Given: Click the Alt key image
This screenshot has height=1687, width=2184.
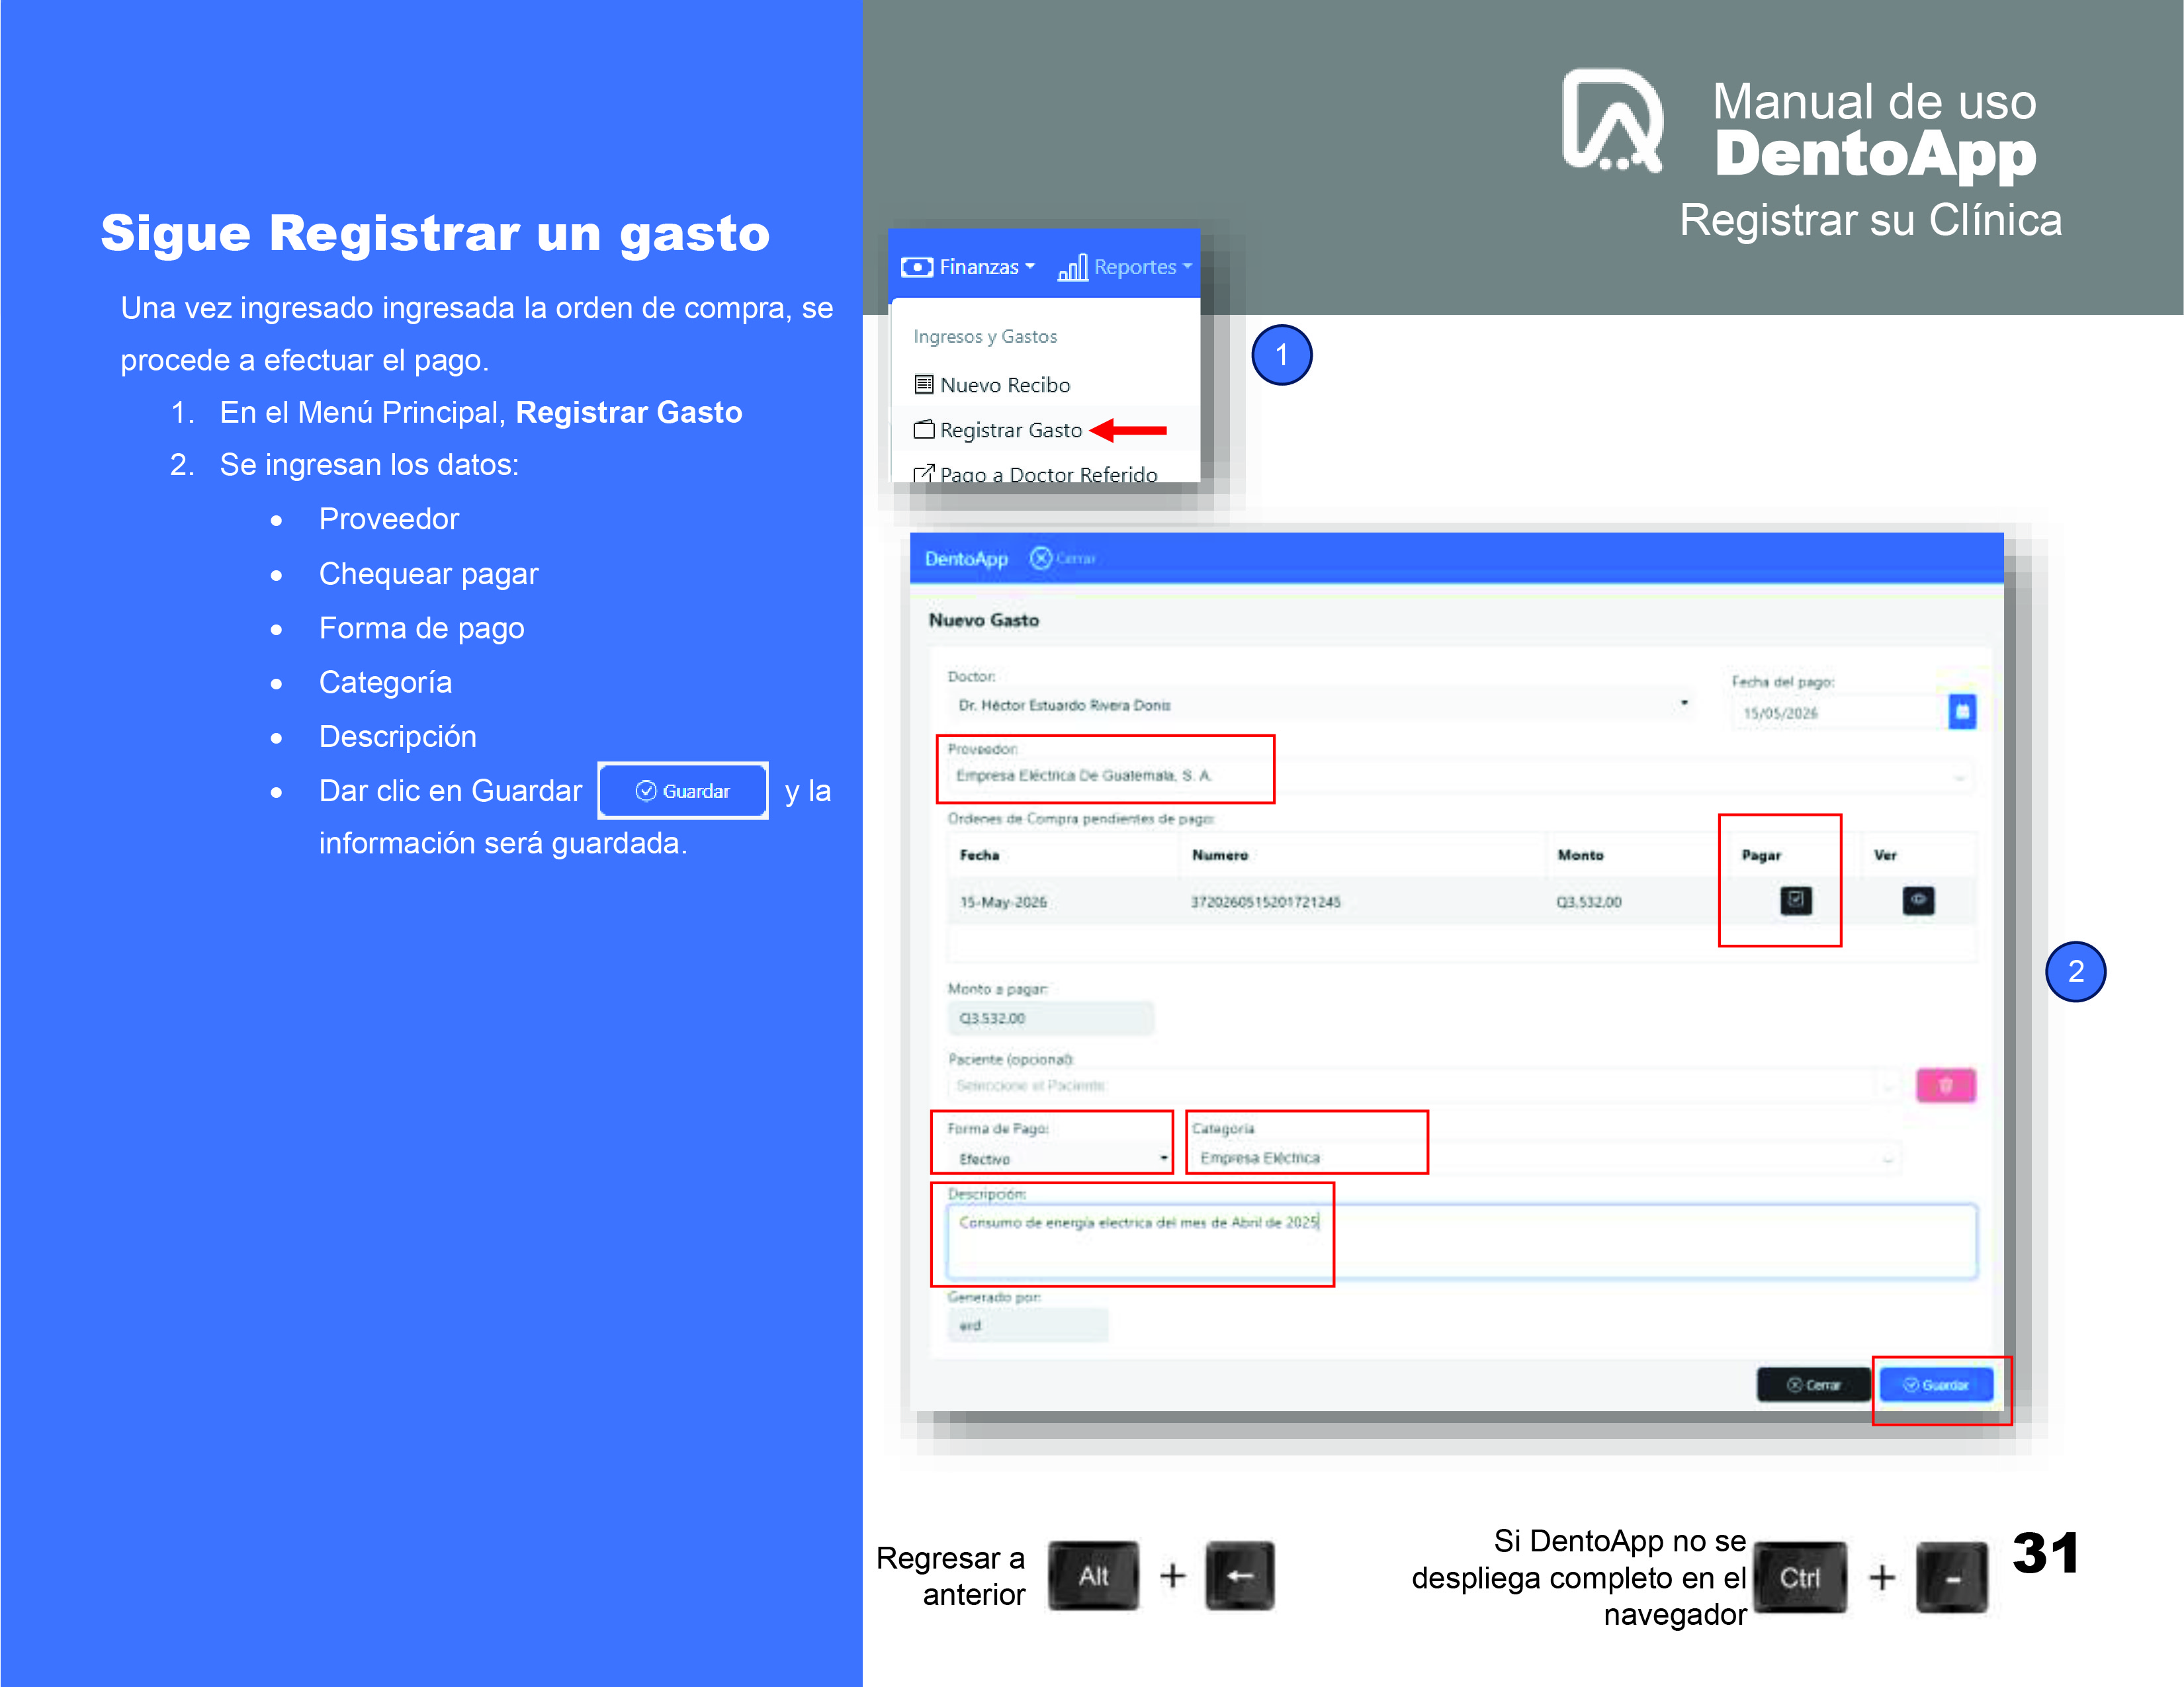Looking at the screenshot, I should point(1093,1576).
